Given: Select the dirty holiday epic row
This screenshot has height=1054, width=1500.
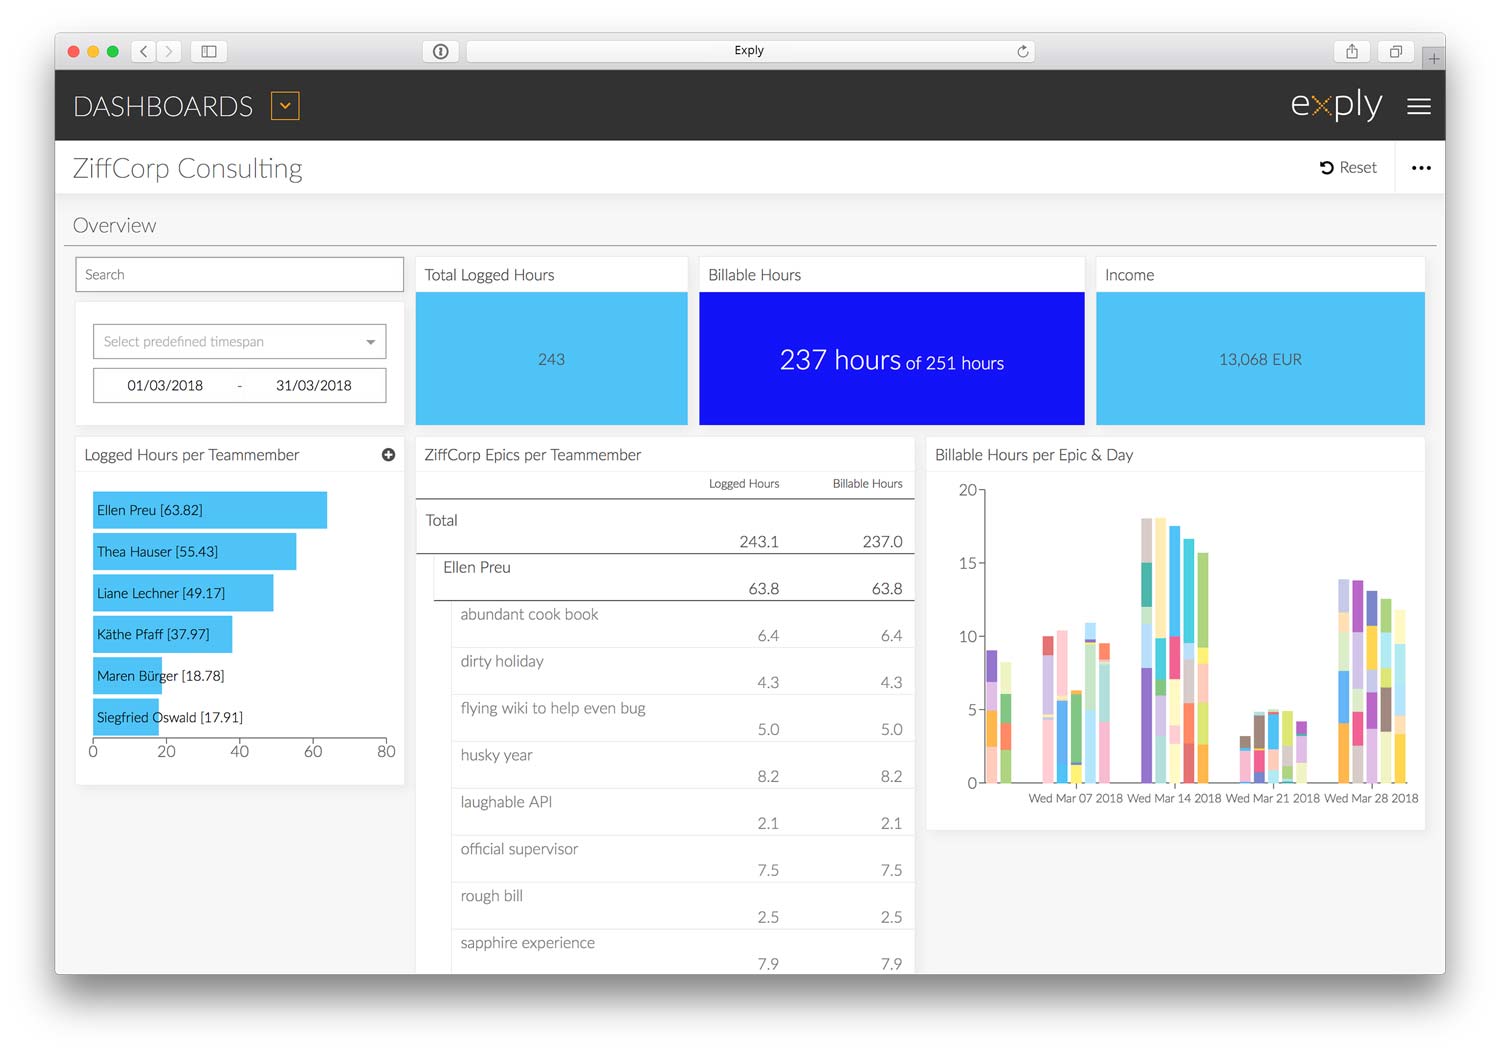Looking at the screenshot, I should coord(682,671).
